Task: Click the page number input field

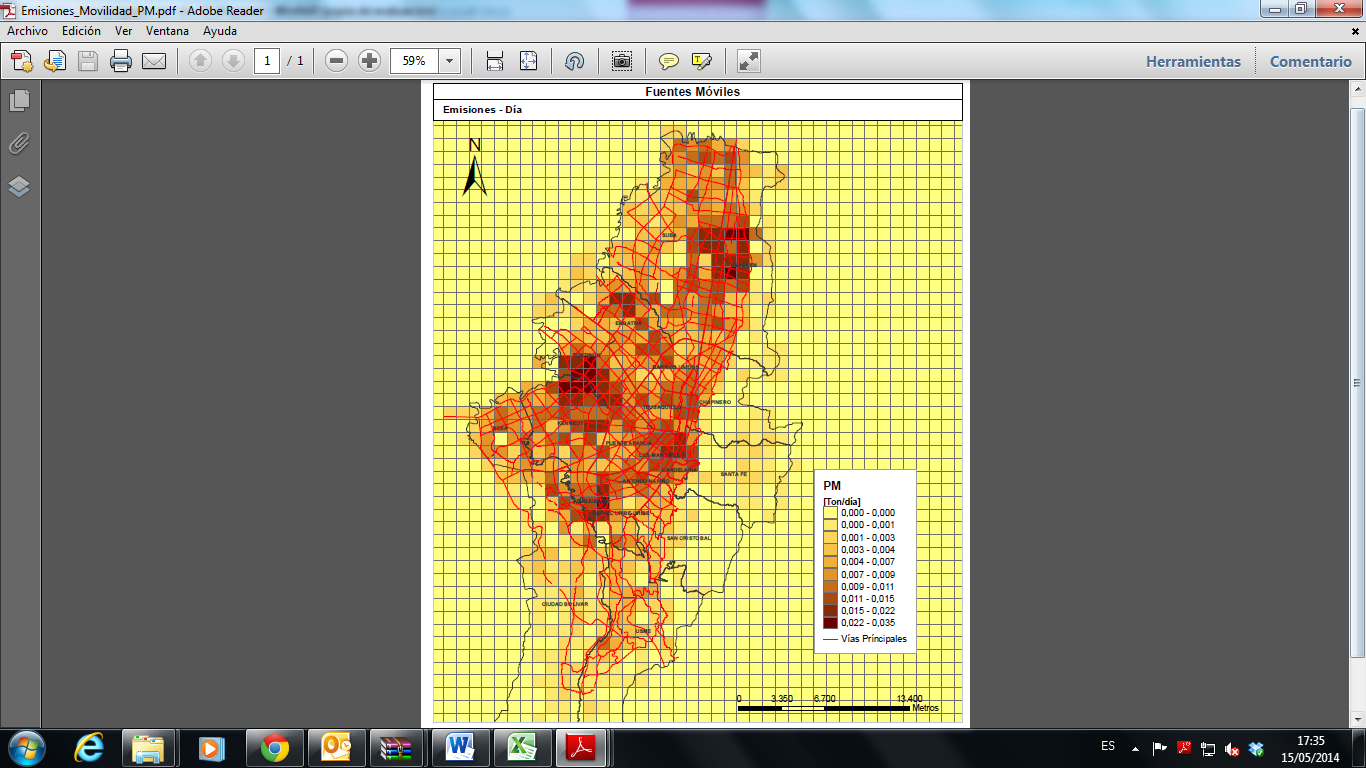Action: (266, 61)
